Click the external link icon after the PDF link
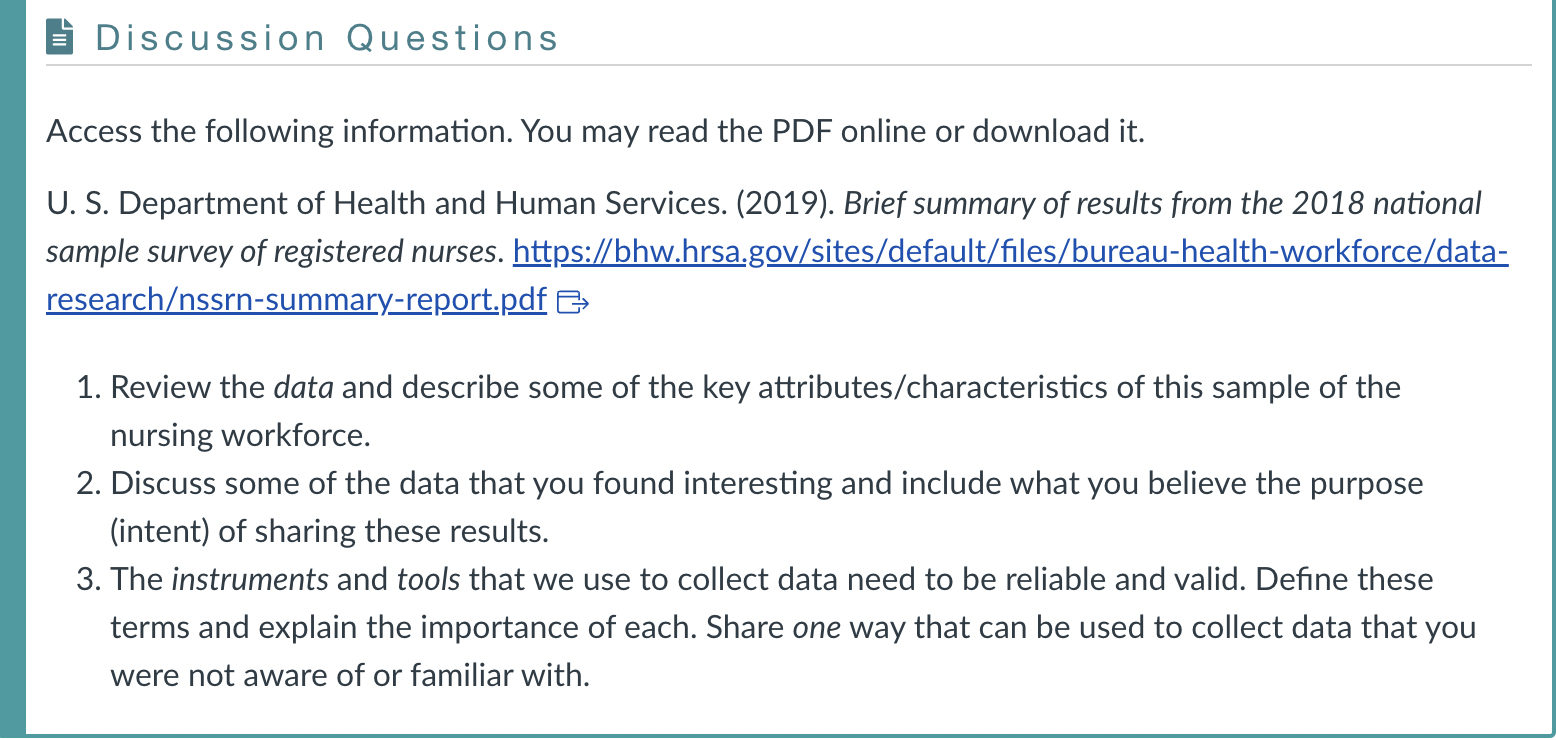The image size is (1556, 740). [x=573, y=301]
